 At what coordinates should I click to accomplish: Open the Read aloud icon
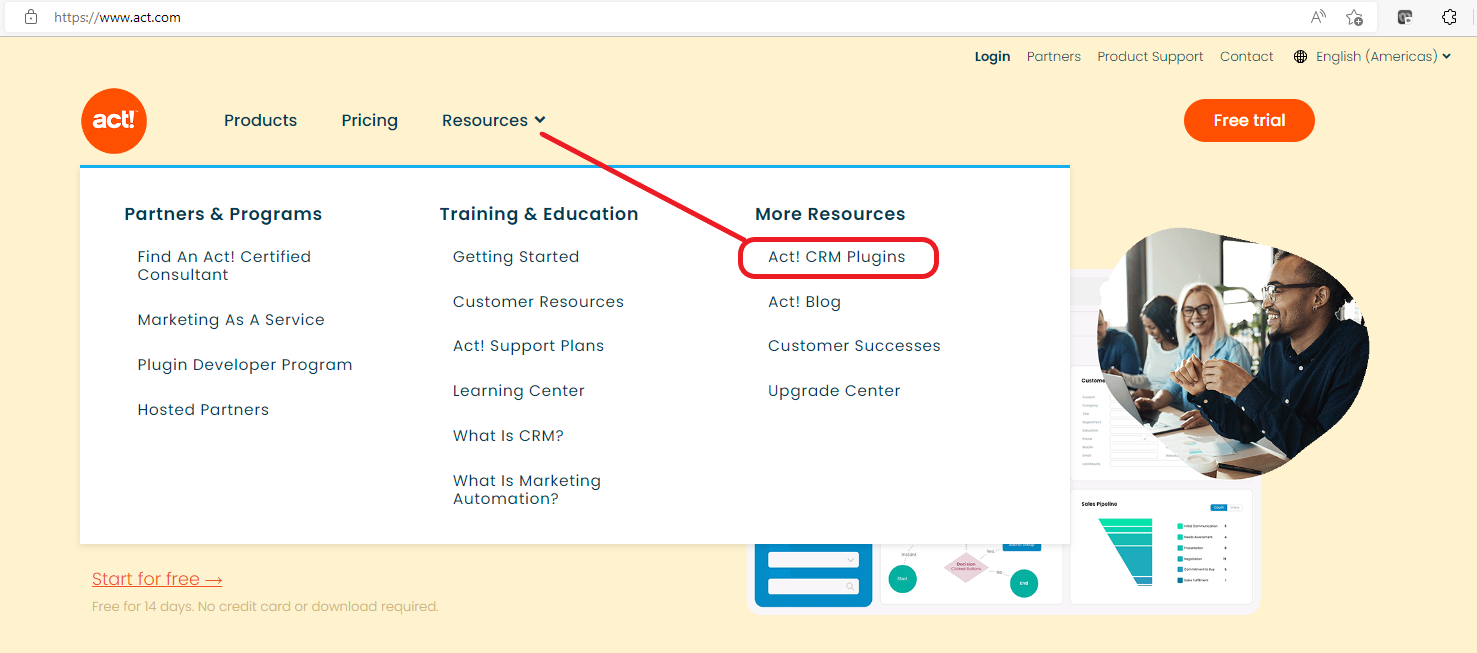click(x=1318, y=17)
